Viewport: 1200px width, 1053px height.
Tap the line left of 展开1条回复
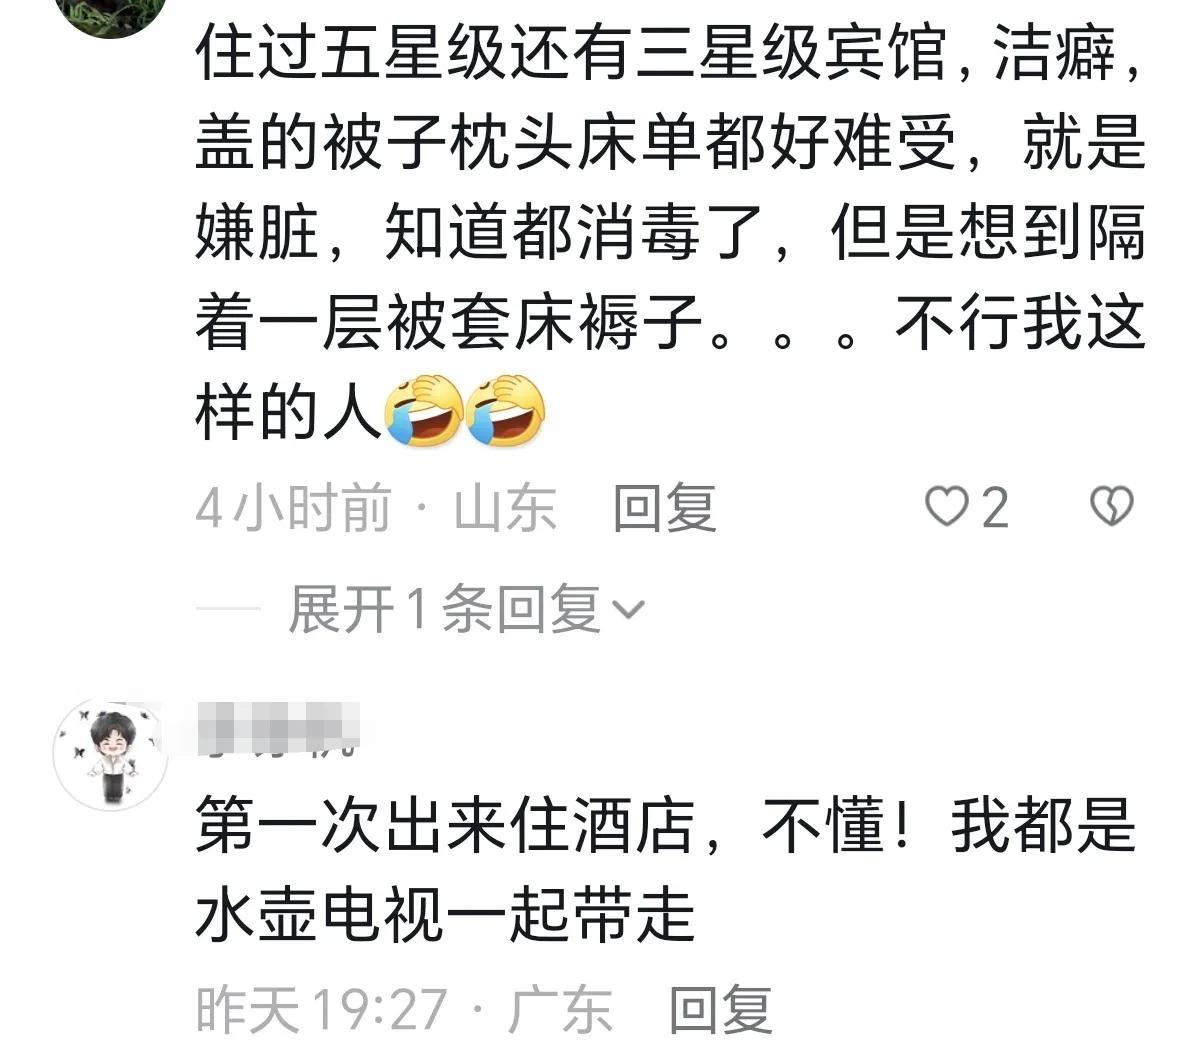pos(227,609)
